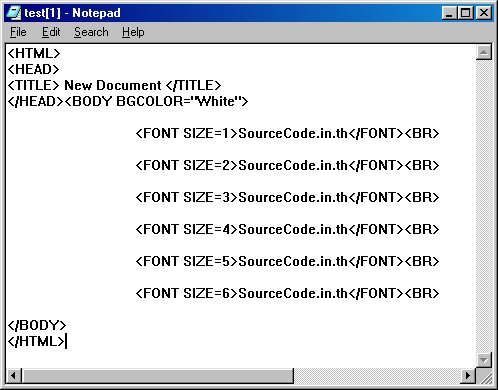Click the title bar text test[1] - Notepad
Screen dimensions: 498x390
(x=72, y=13)
